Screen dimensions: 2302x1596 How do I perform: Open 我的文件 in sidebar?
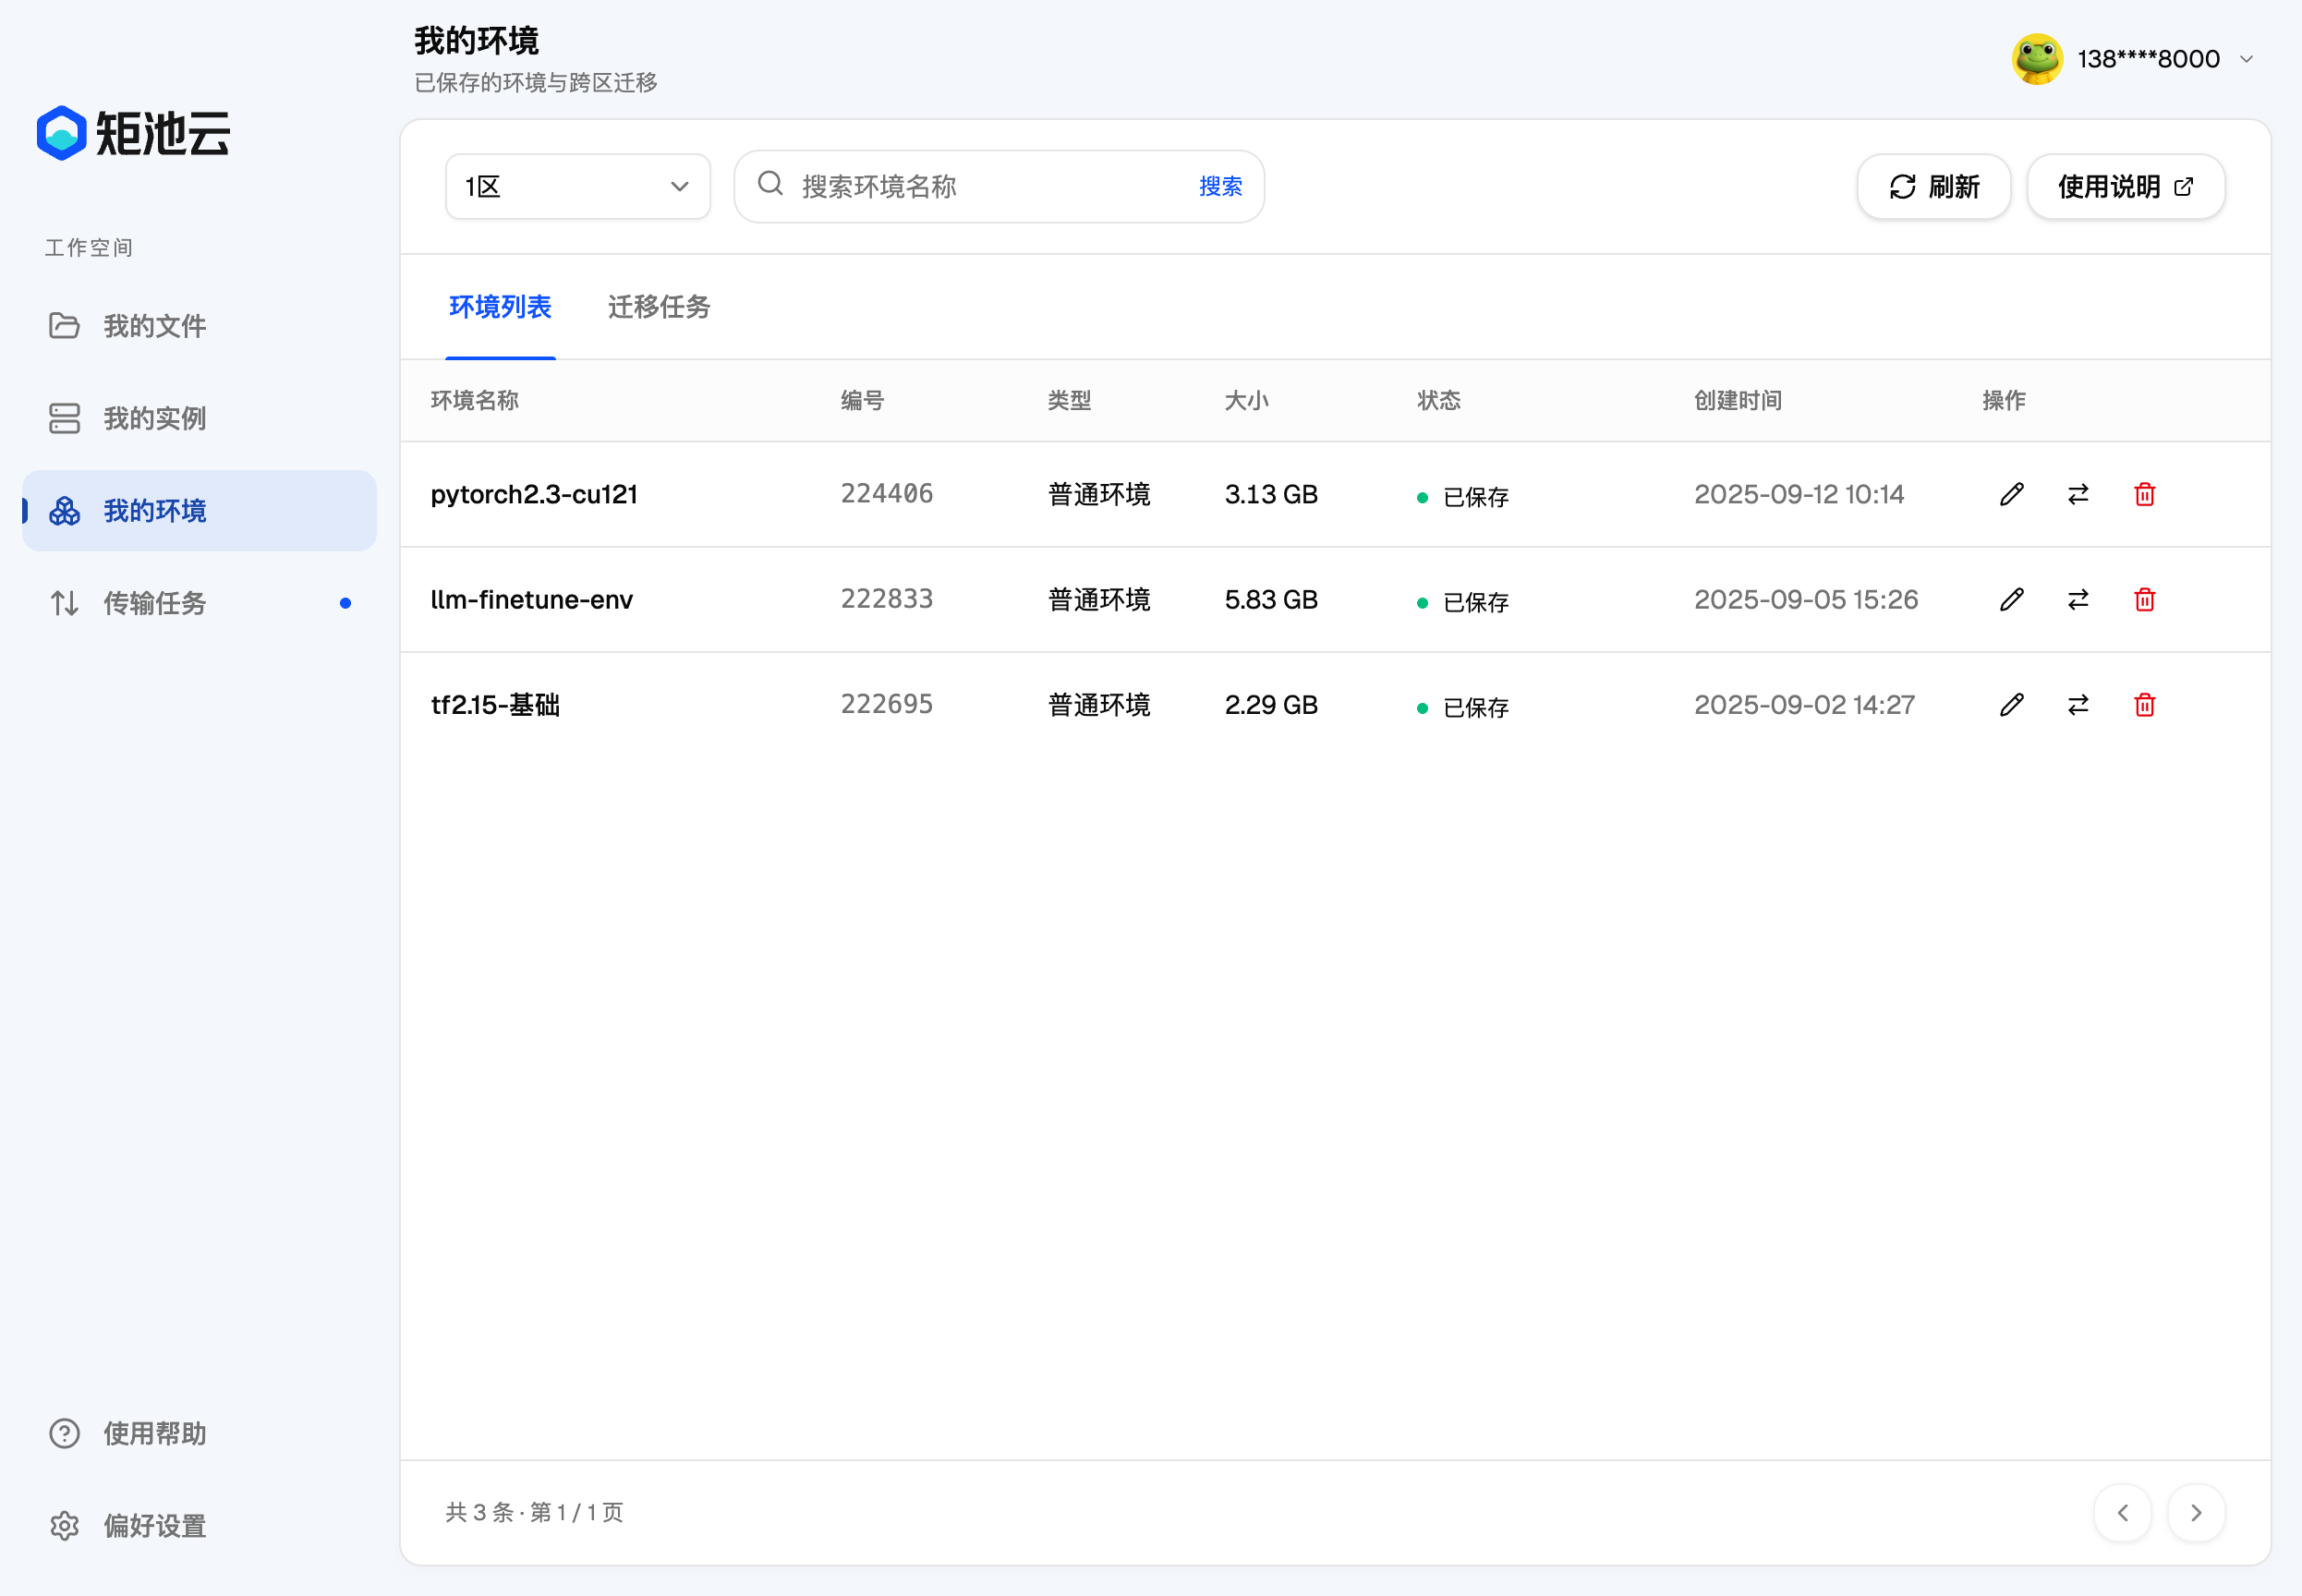tap(199, 326)
